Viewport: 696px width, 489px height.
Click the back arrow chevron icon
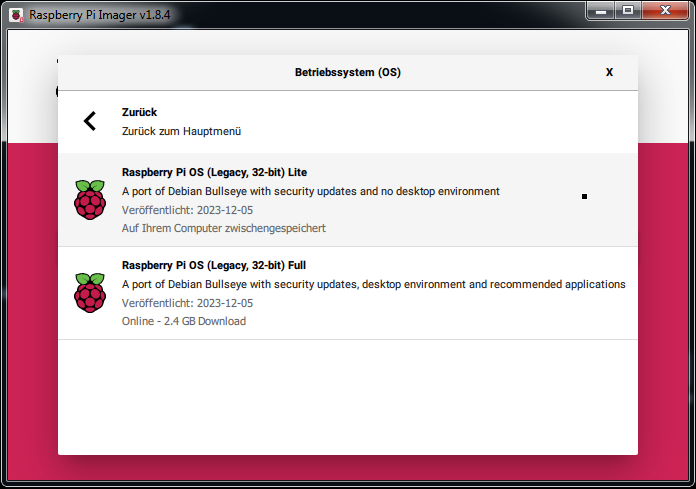point(90,122)
